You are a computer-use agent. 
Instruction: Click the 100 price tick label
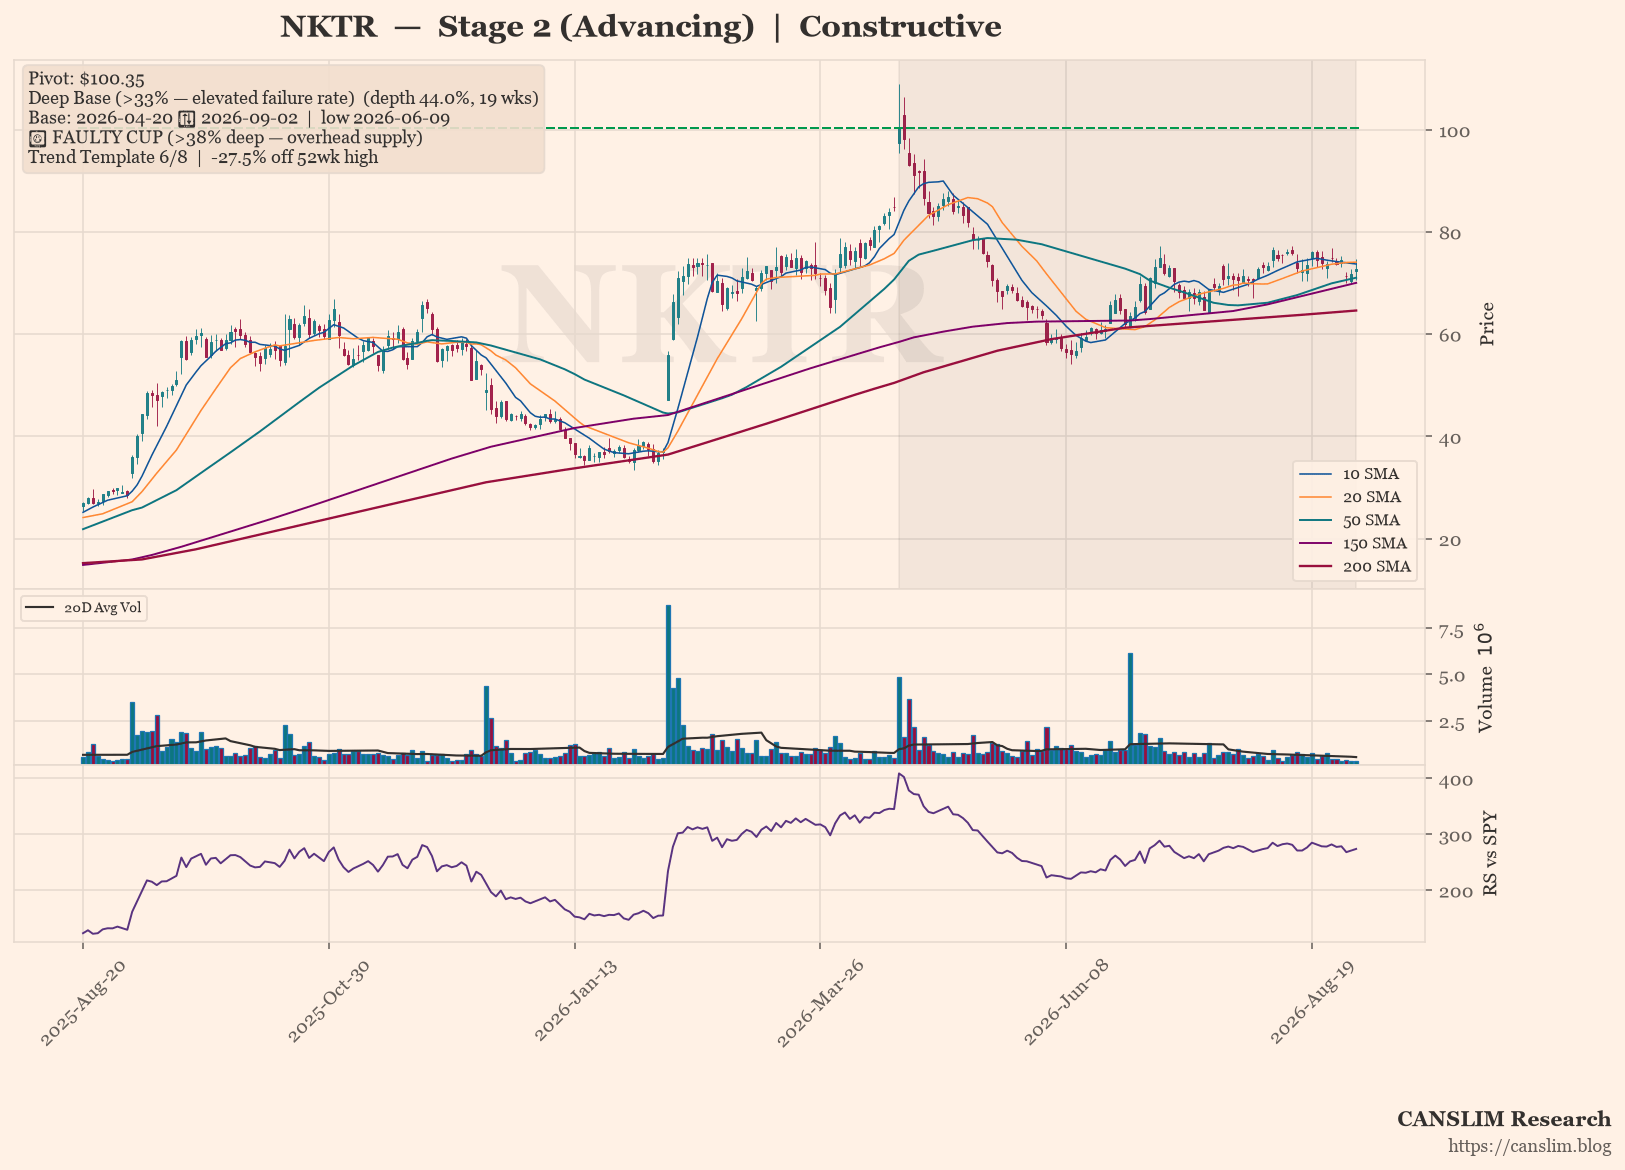click(x=1454, y=131)
